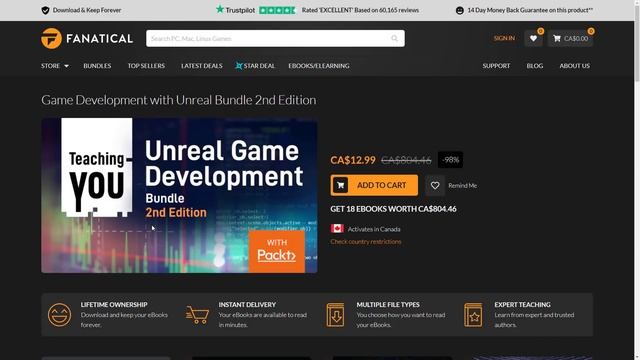Click Activates in Canada text
640x360 pixels.
coord(374,229)
